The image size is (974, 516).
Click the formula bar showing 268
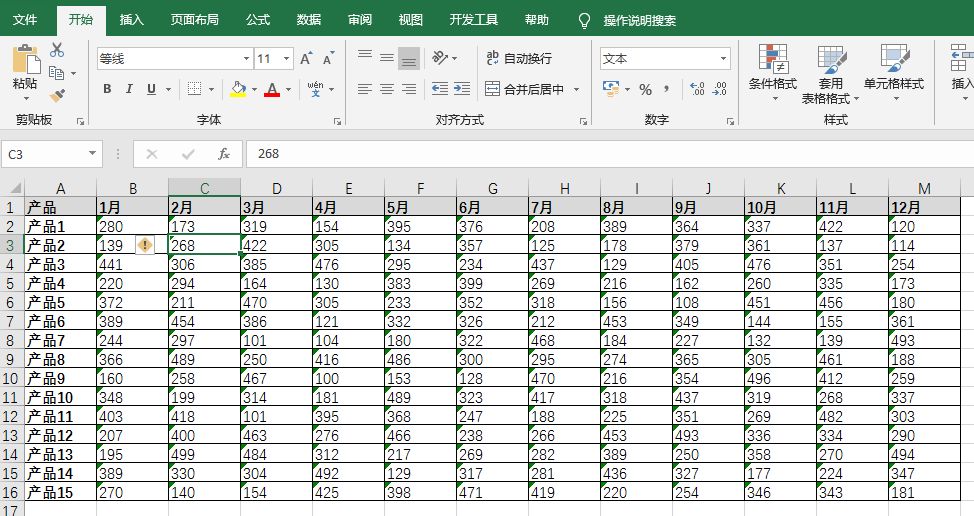point(610,154)
